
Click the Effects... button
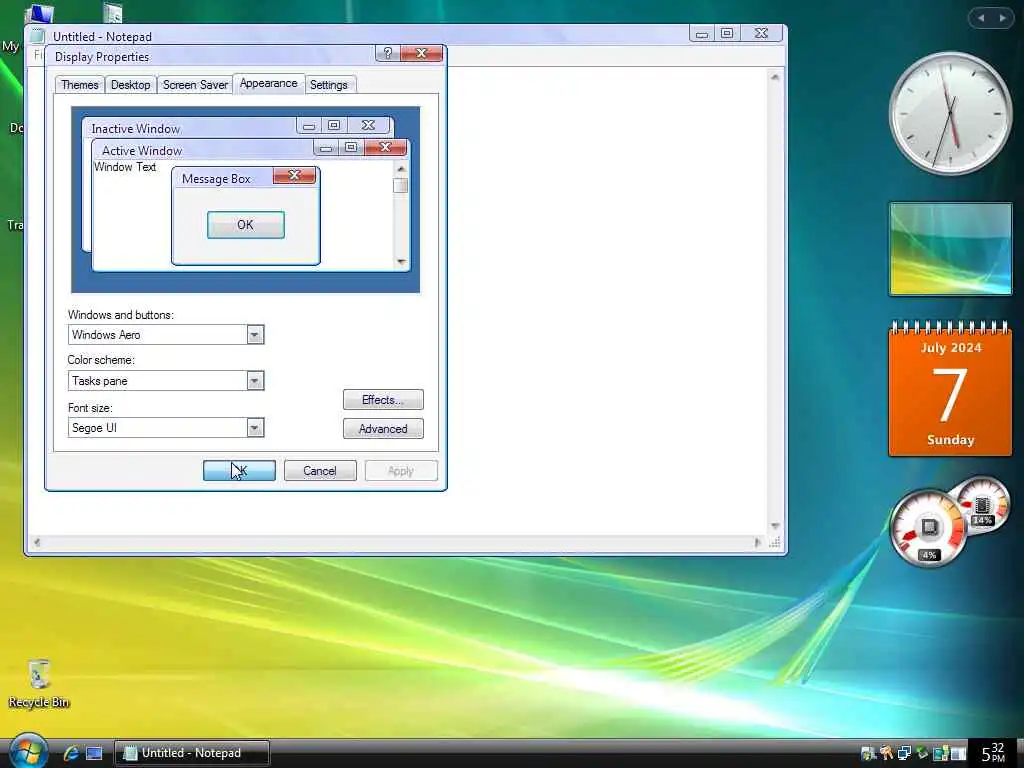click(383, 400)
